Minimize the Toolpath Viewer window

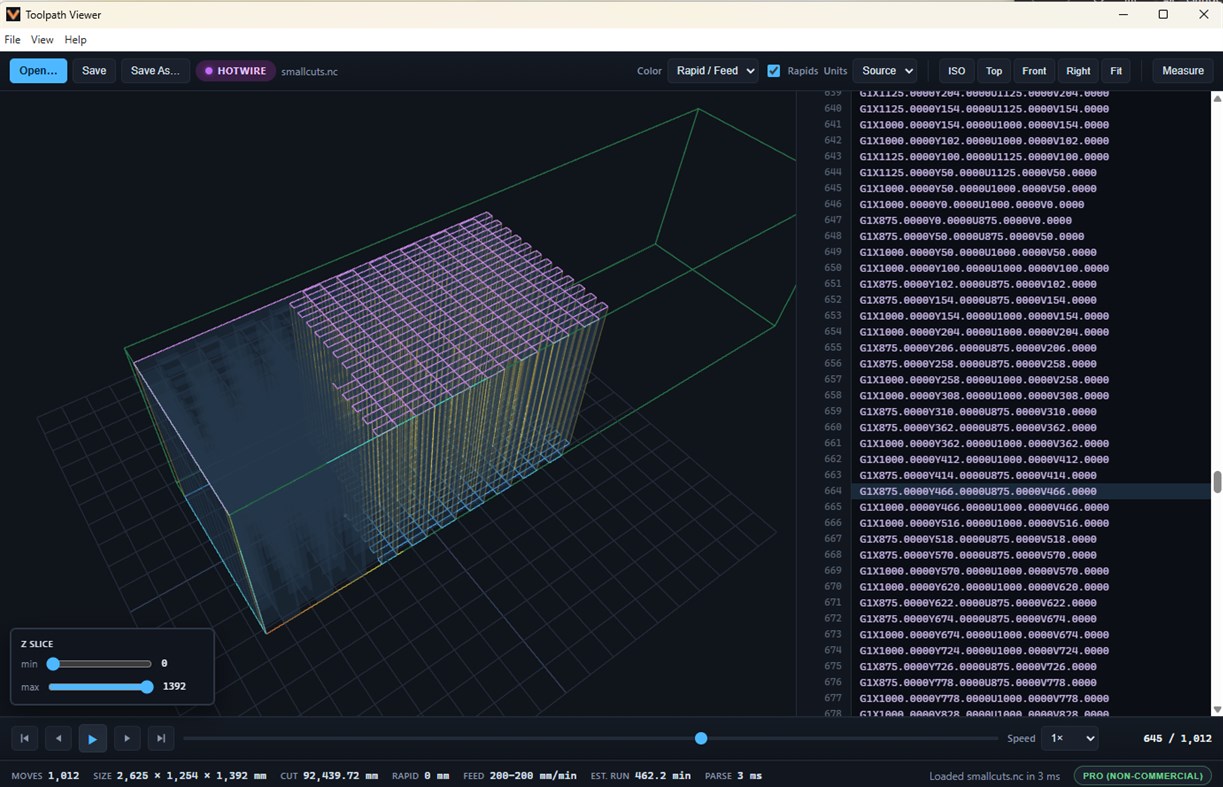[x=1122, y=14]
